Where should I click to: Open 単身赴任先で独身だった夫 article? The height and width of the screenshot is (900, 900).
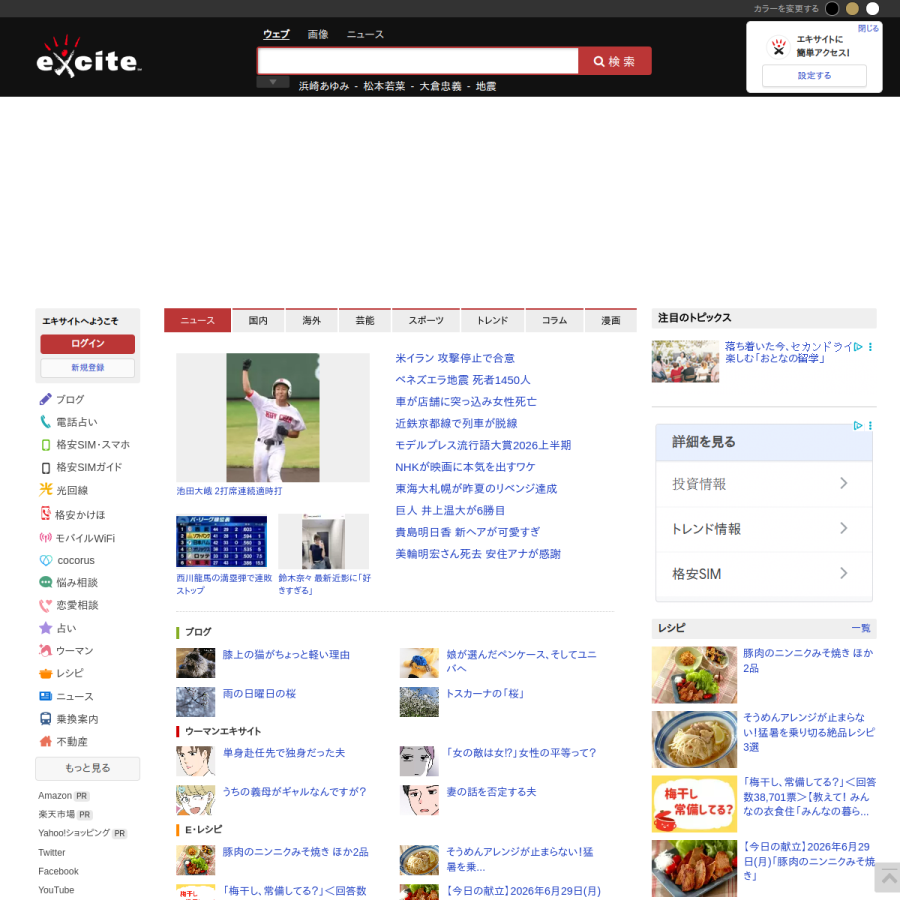coord(284,752)
